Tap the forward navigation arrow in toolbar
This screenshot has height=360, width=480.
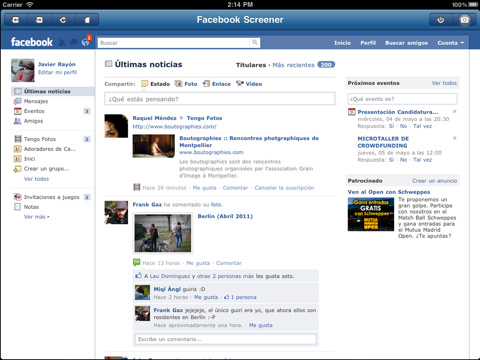coord(39,20)
